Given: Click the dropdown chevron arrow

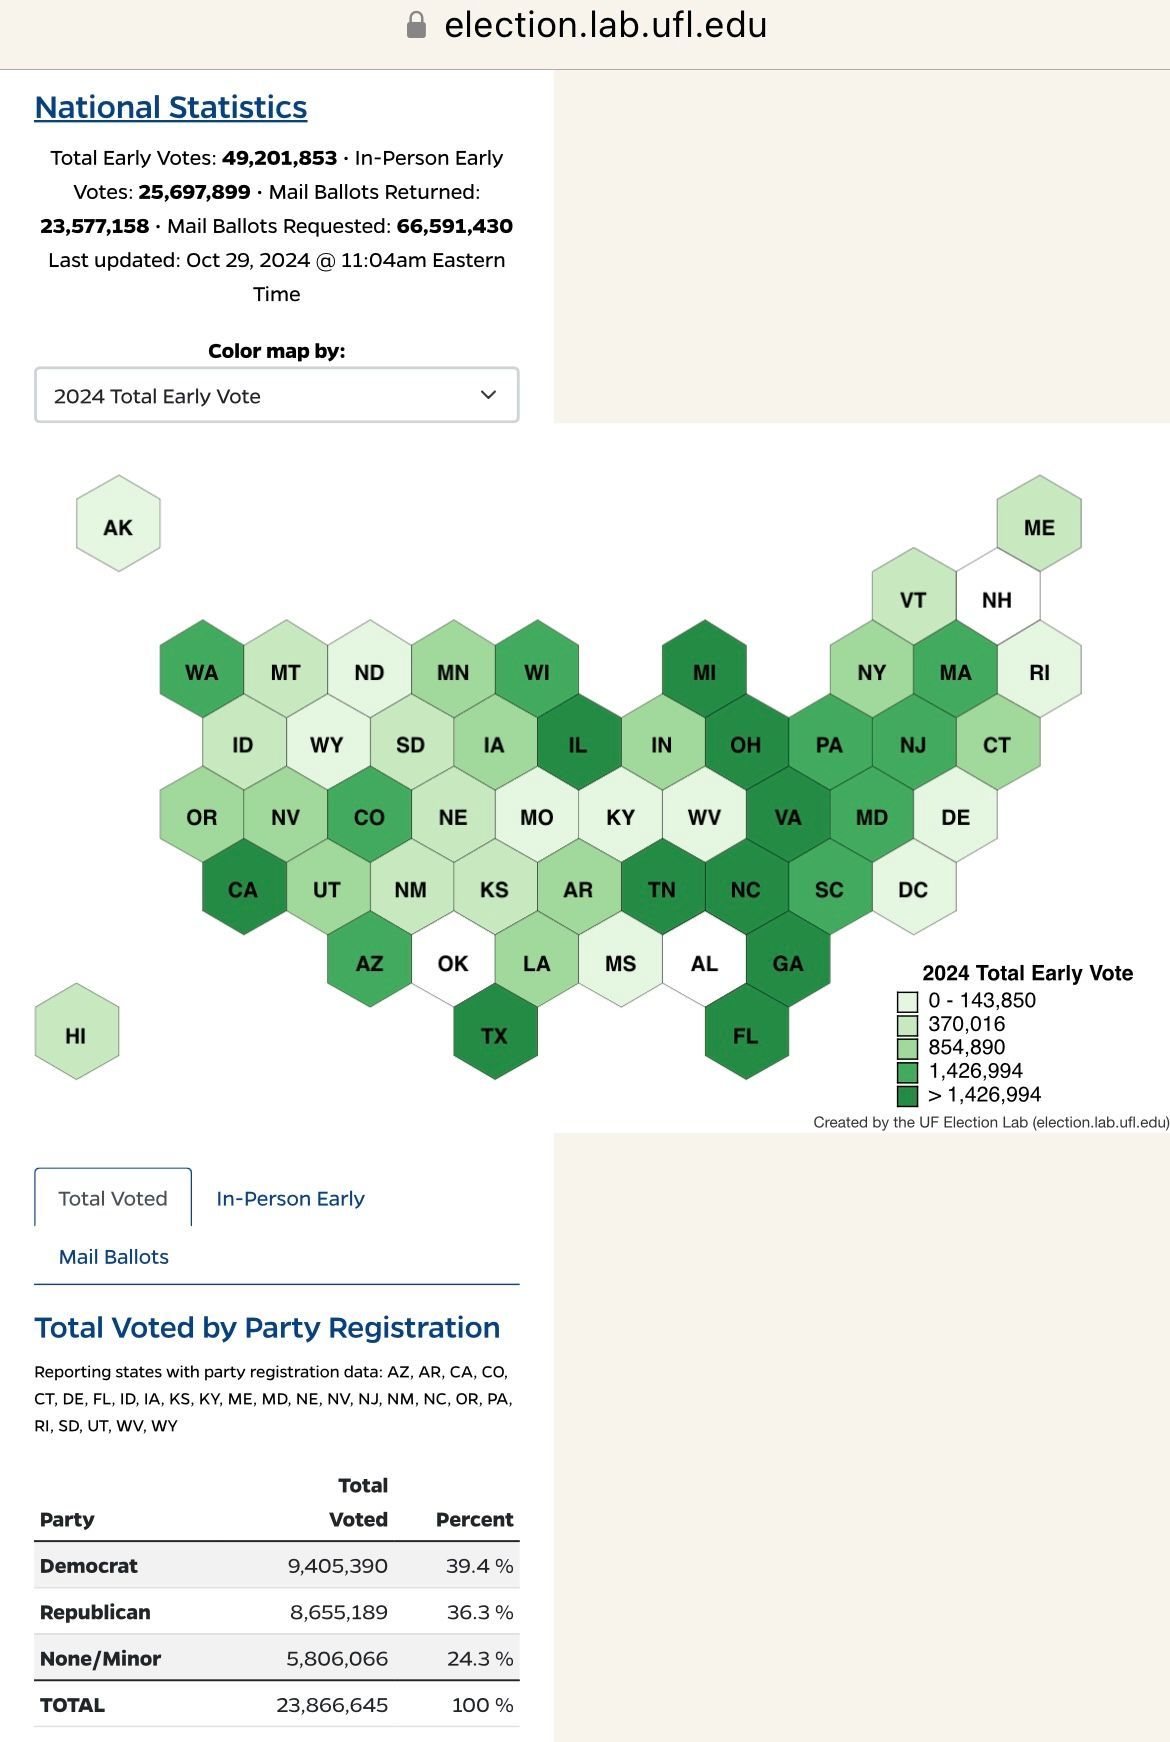Looking at the screenshot, I should pos(488,395).
